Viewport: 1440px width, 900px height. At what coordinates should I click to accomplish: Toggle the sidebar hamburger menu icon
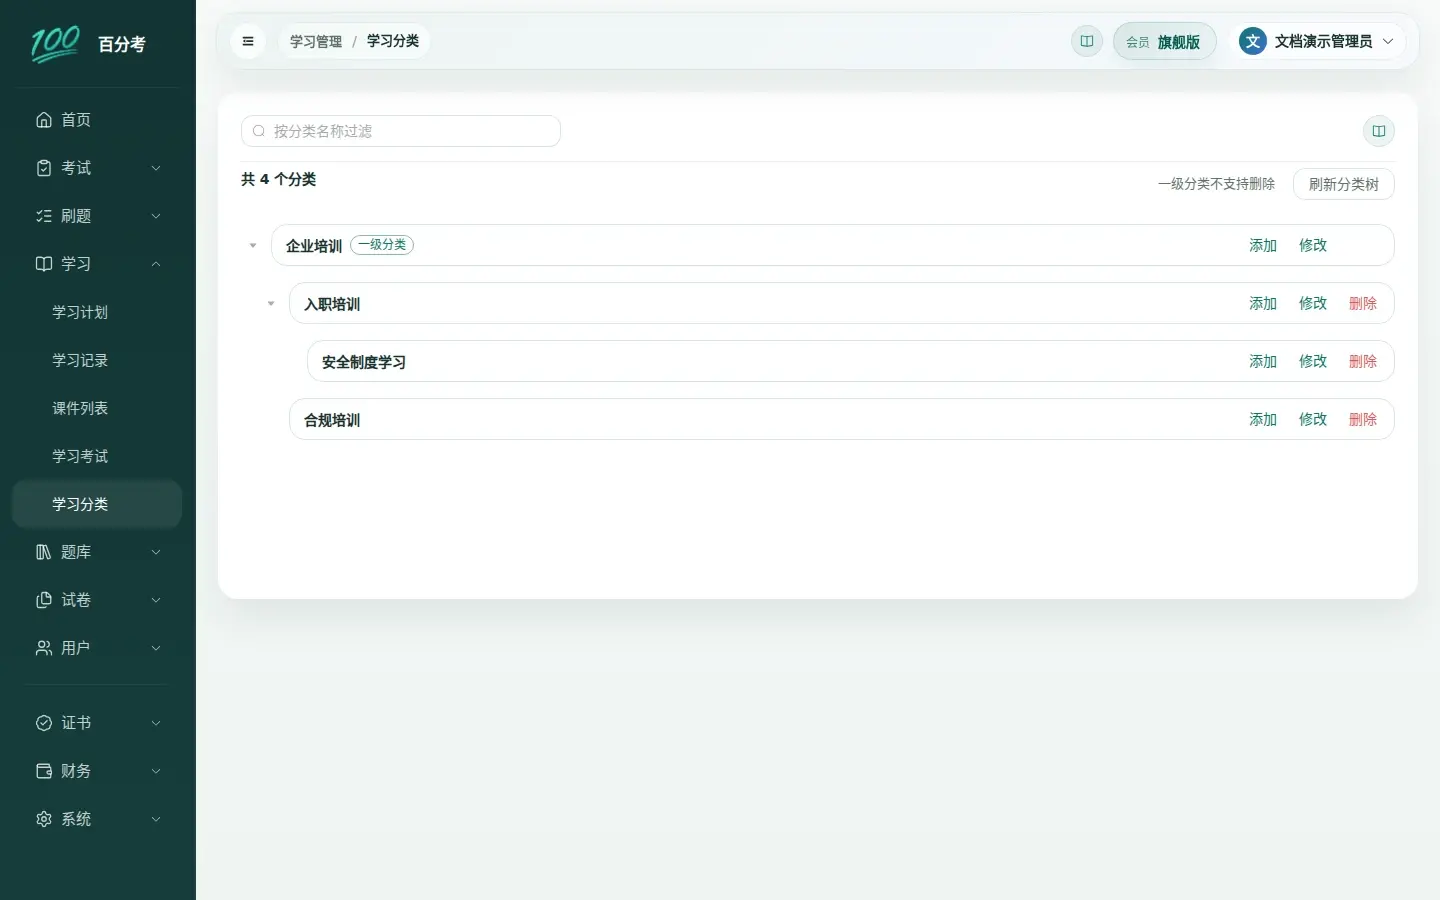[248, 41]
